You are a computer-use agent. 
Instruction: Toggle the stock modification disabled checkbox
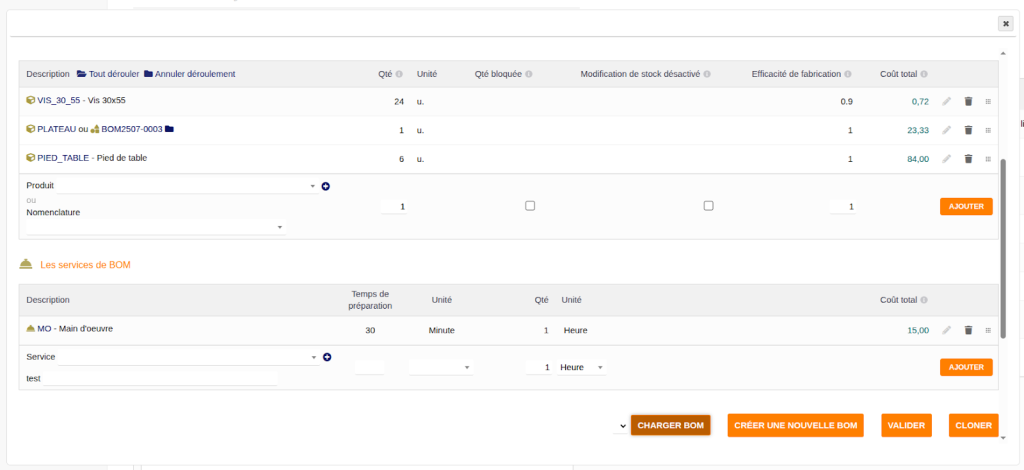click(708, 206)
